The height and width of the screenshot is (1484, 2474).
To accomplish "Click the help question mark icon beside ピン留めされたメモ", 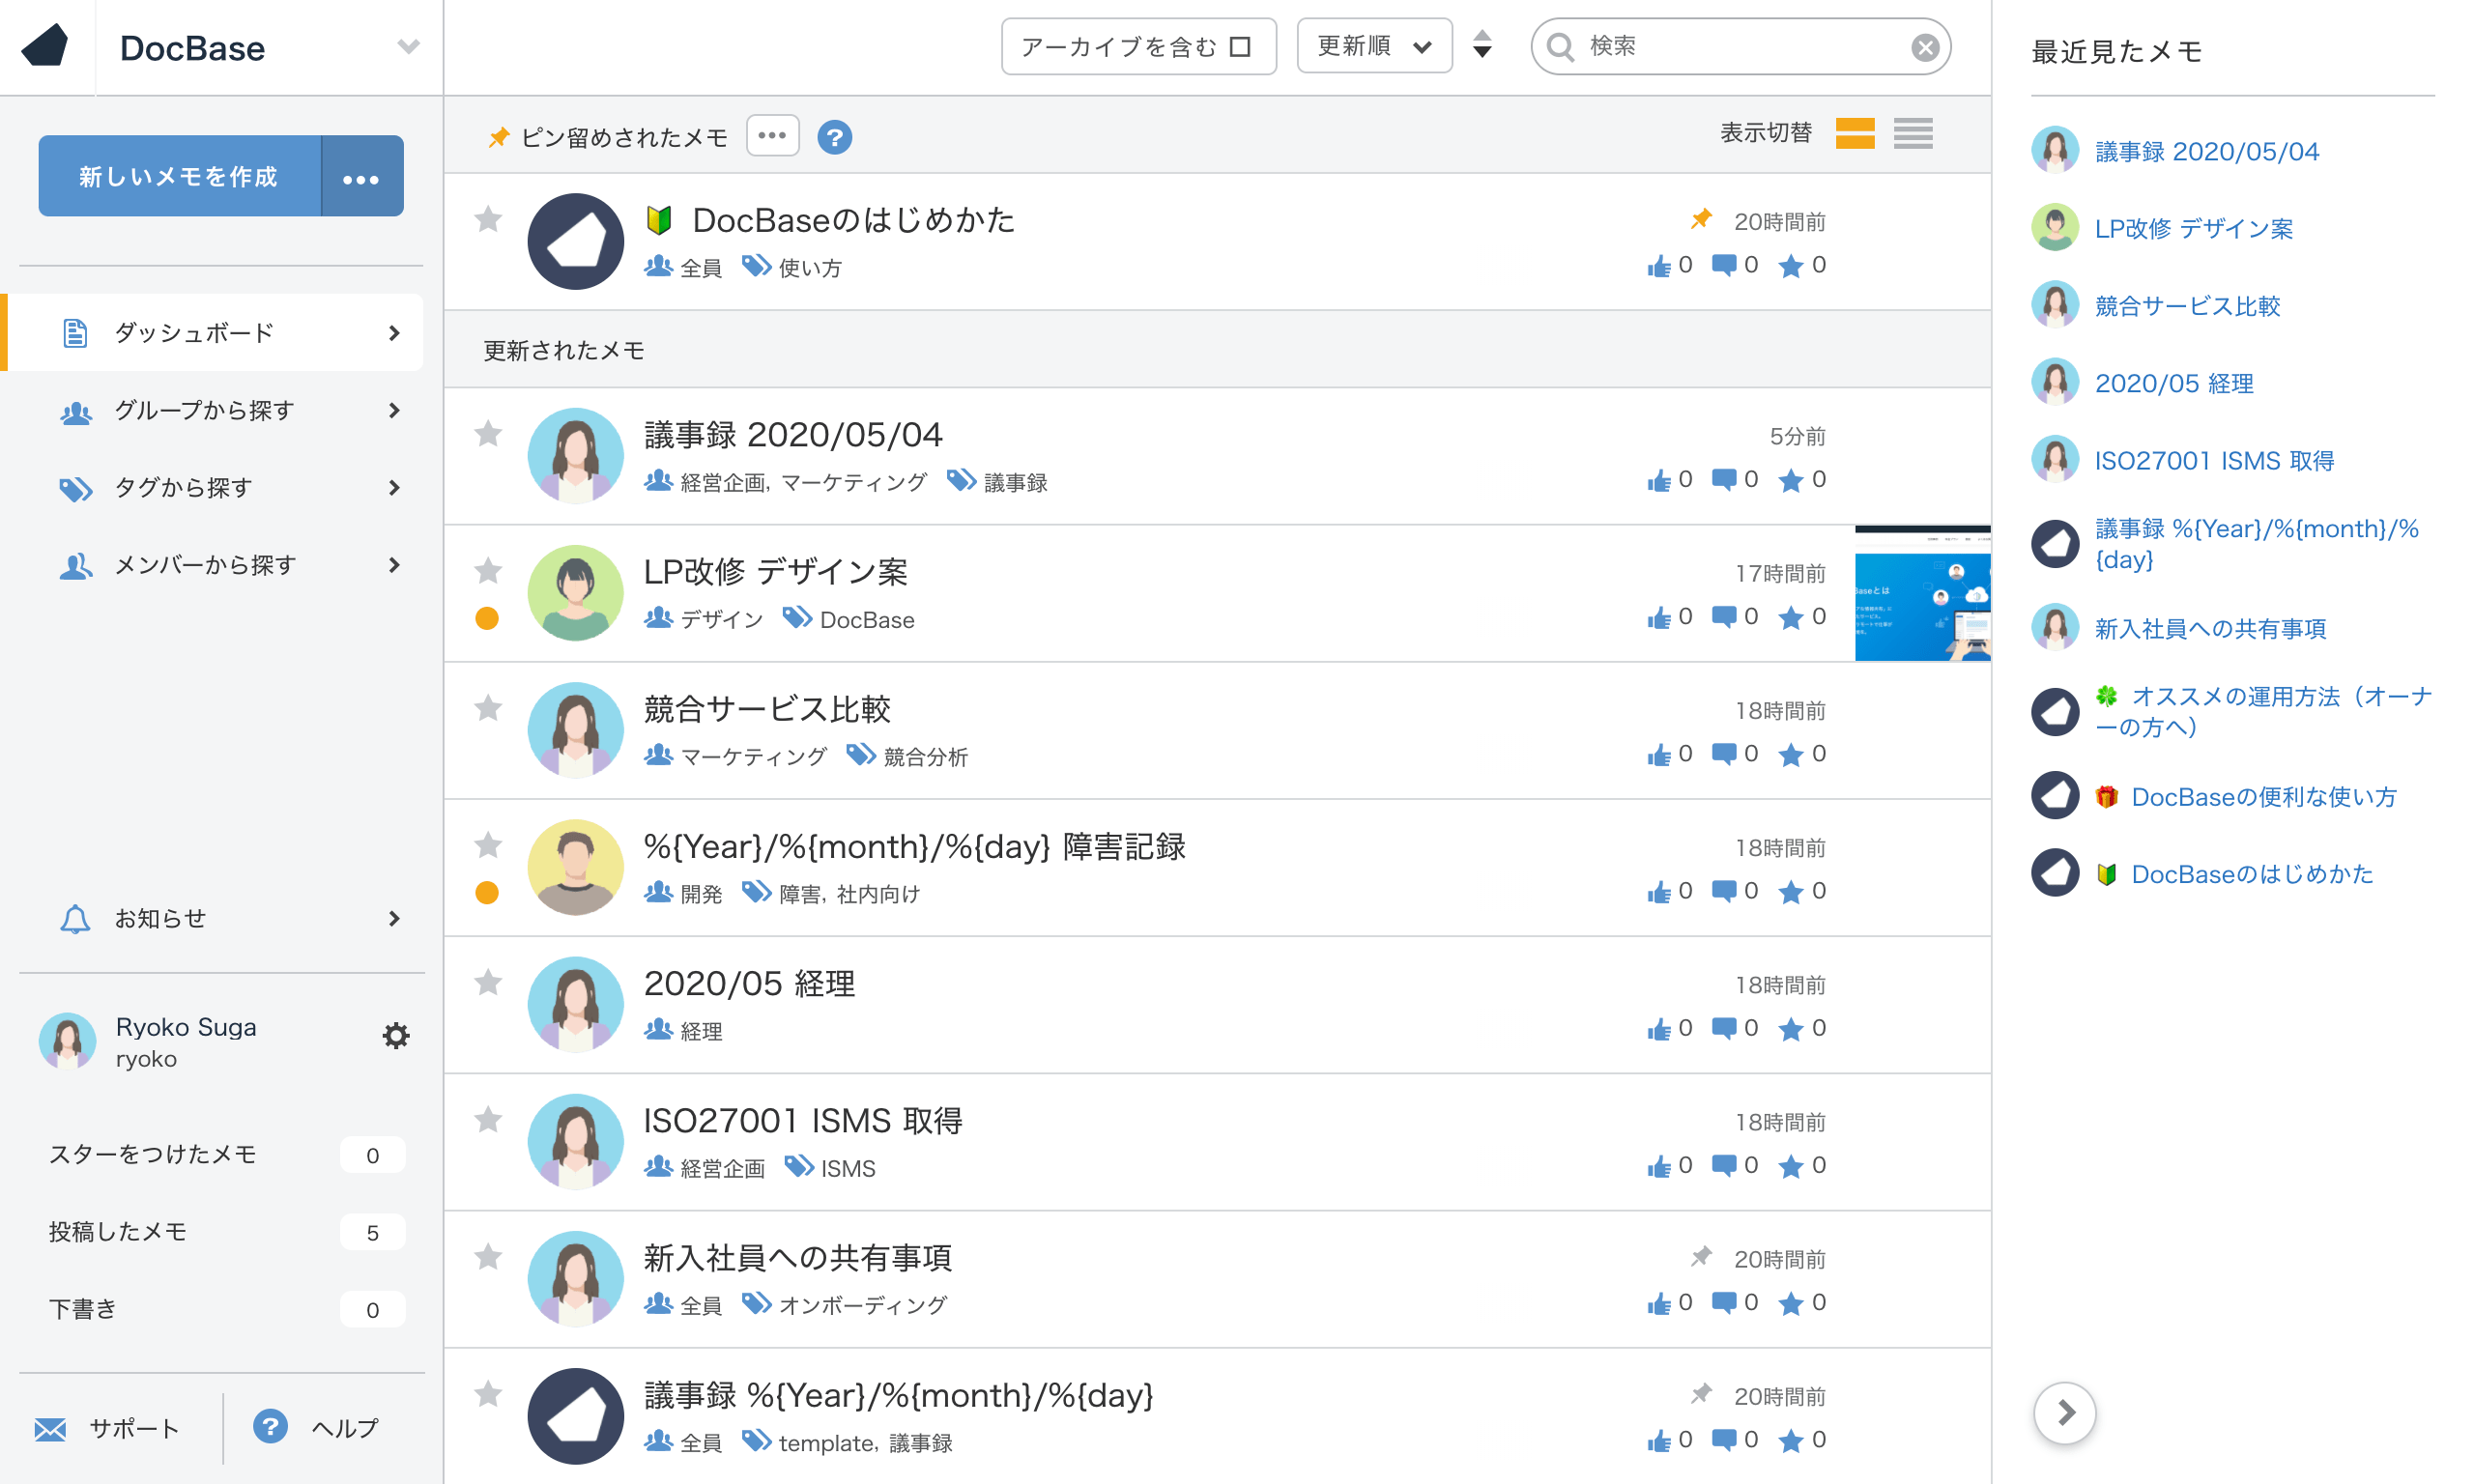I will click(x=835, y=137).
